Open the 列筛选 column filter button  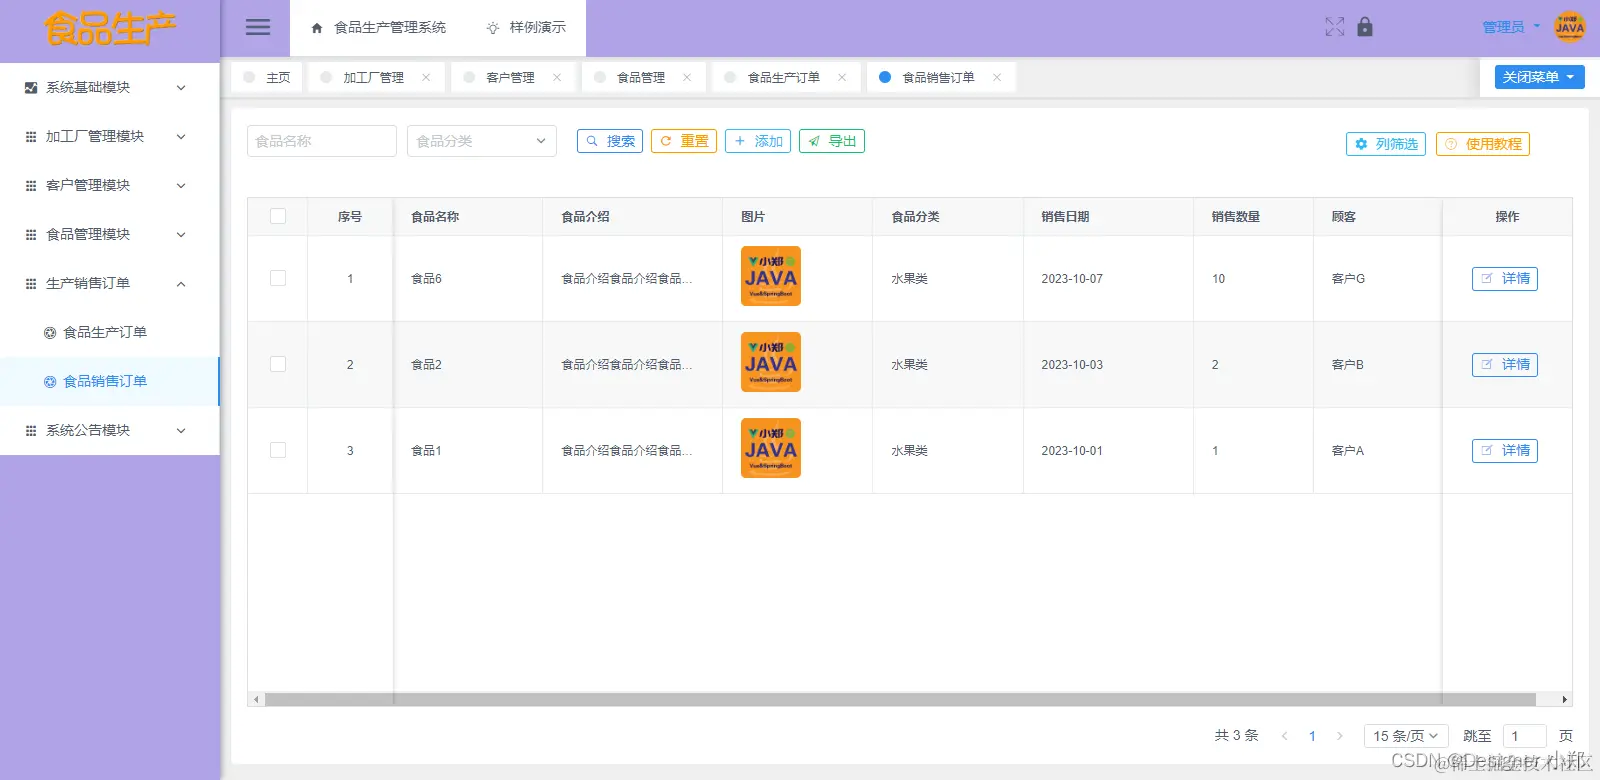tap(1386, 144)
